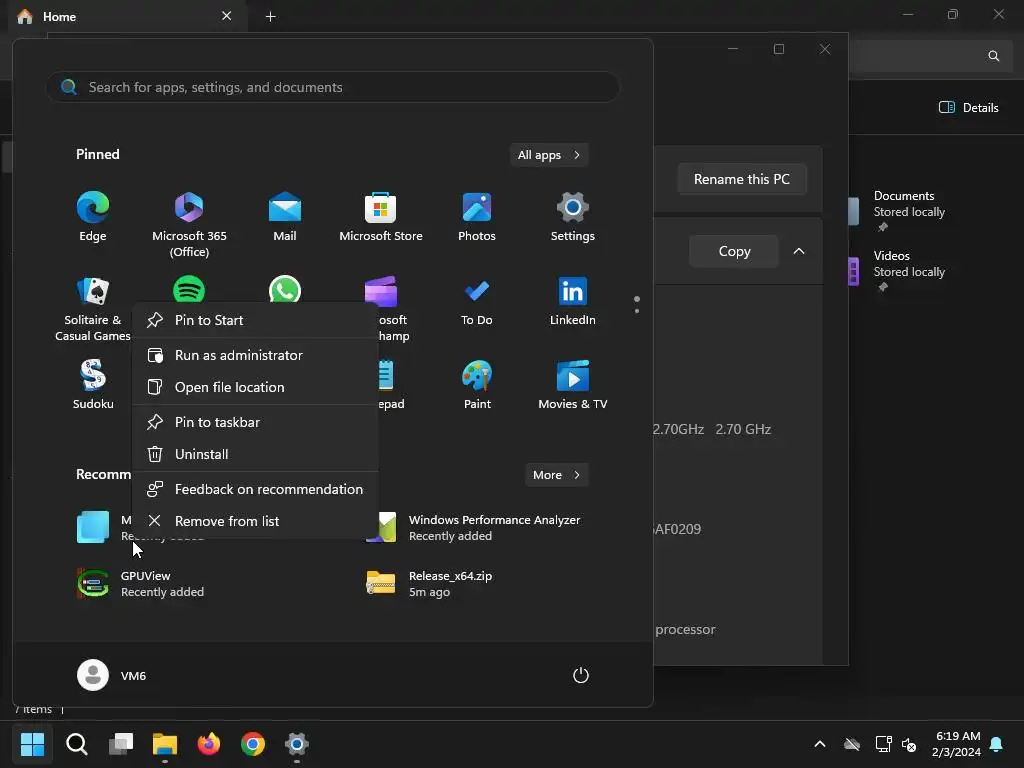This screenshot has height=768, width=1024.
Task: Toggle the Details pane in File Explorer
Action: [x=968, y=108]
